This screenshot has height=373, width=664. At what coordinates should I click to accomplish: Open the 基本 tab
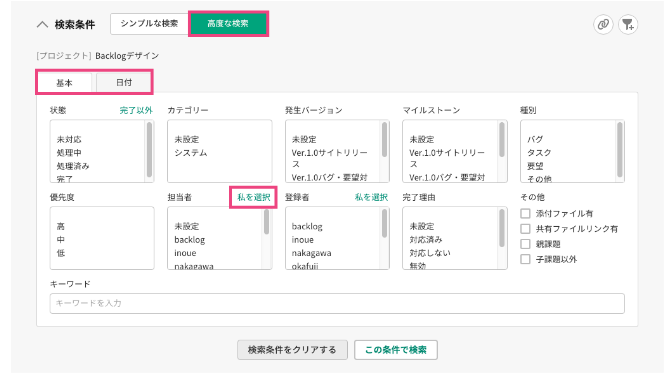(64, 83)
